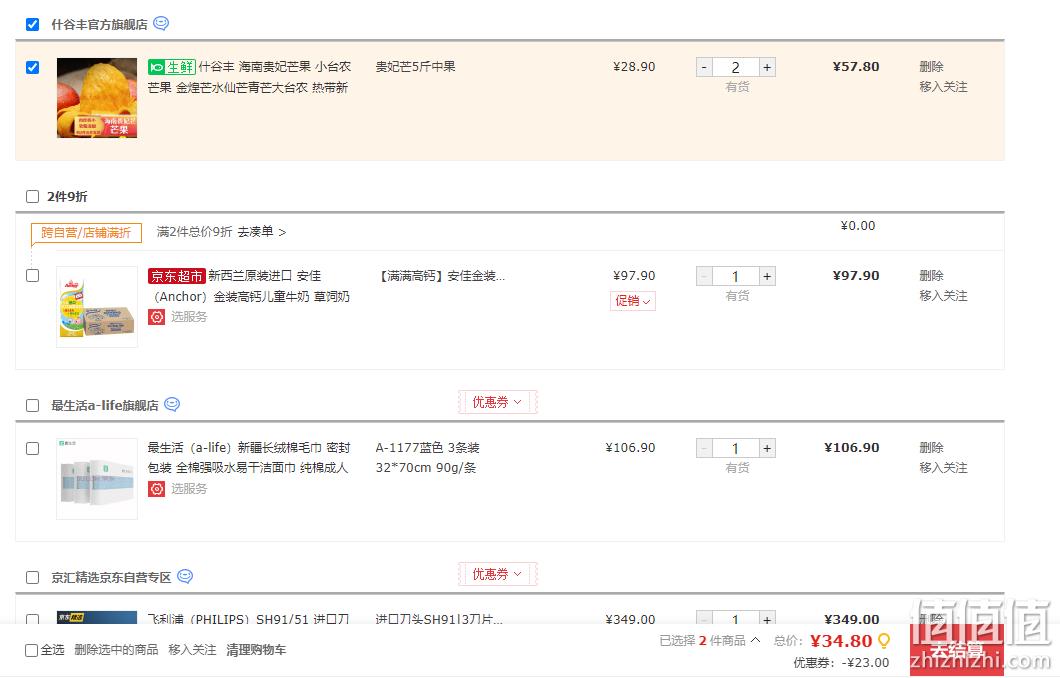Select the Philips SH91/51 product checkbox
Image resolution: width=1060 pixels, height=678 pixels.
[32, 618]
